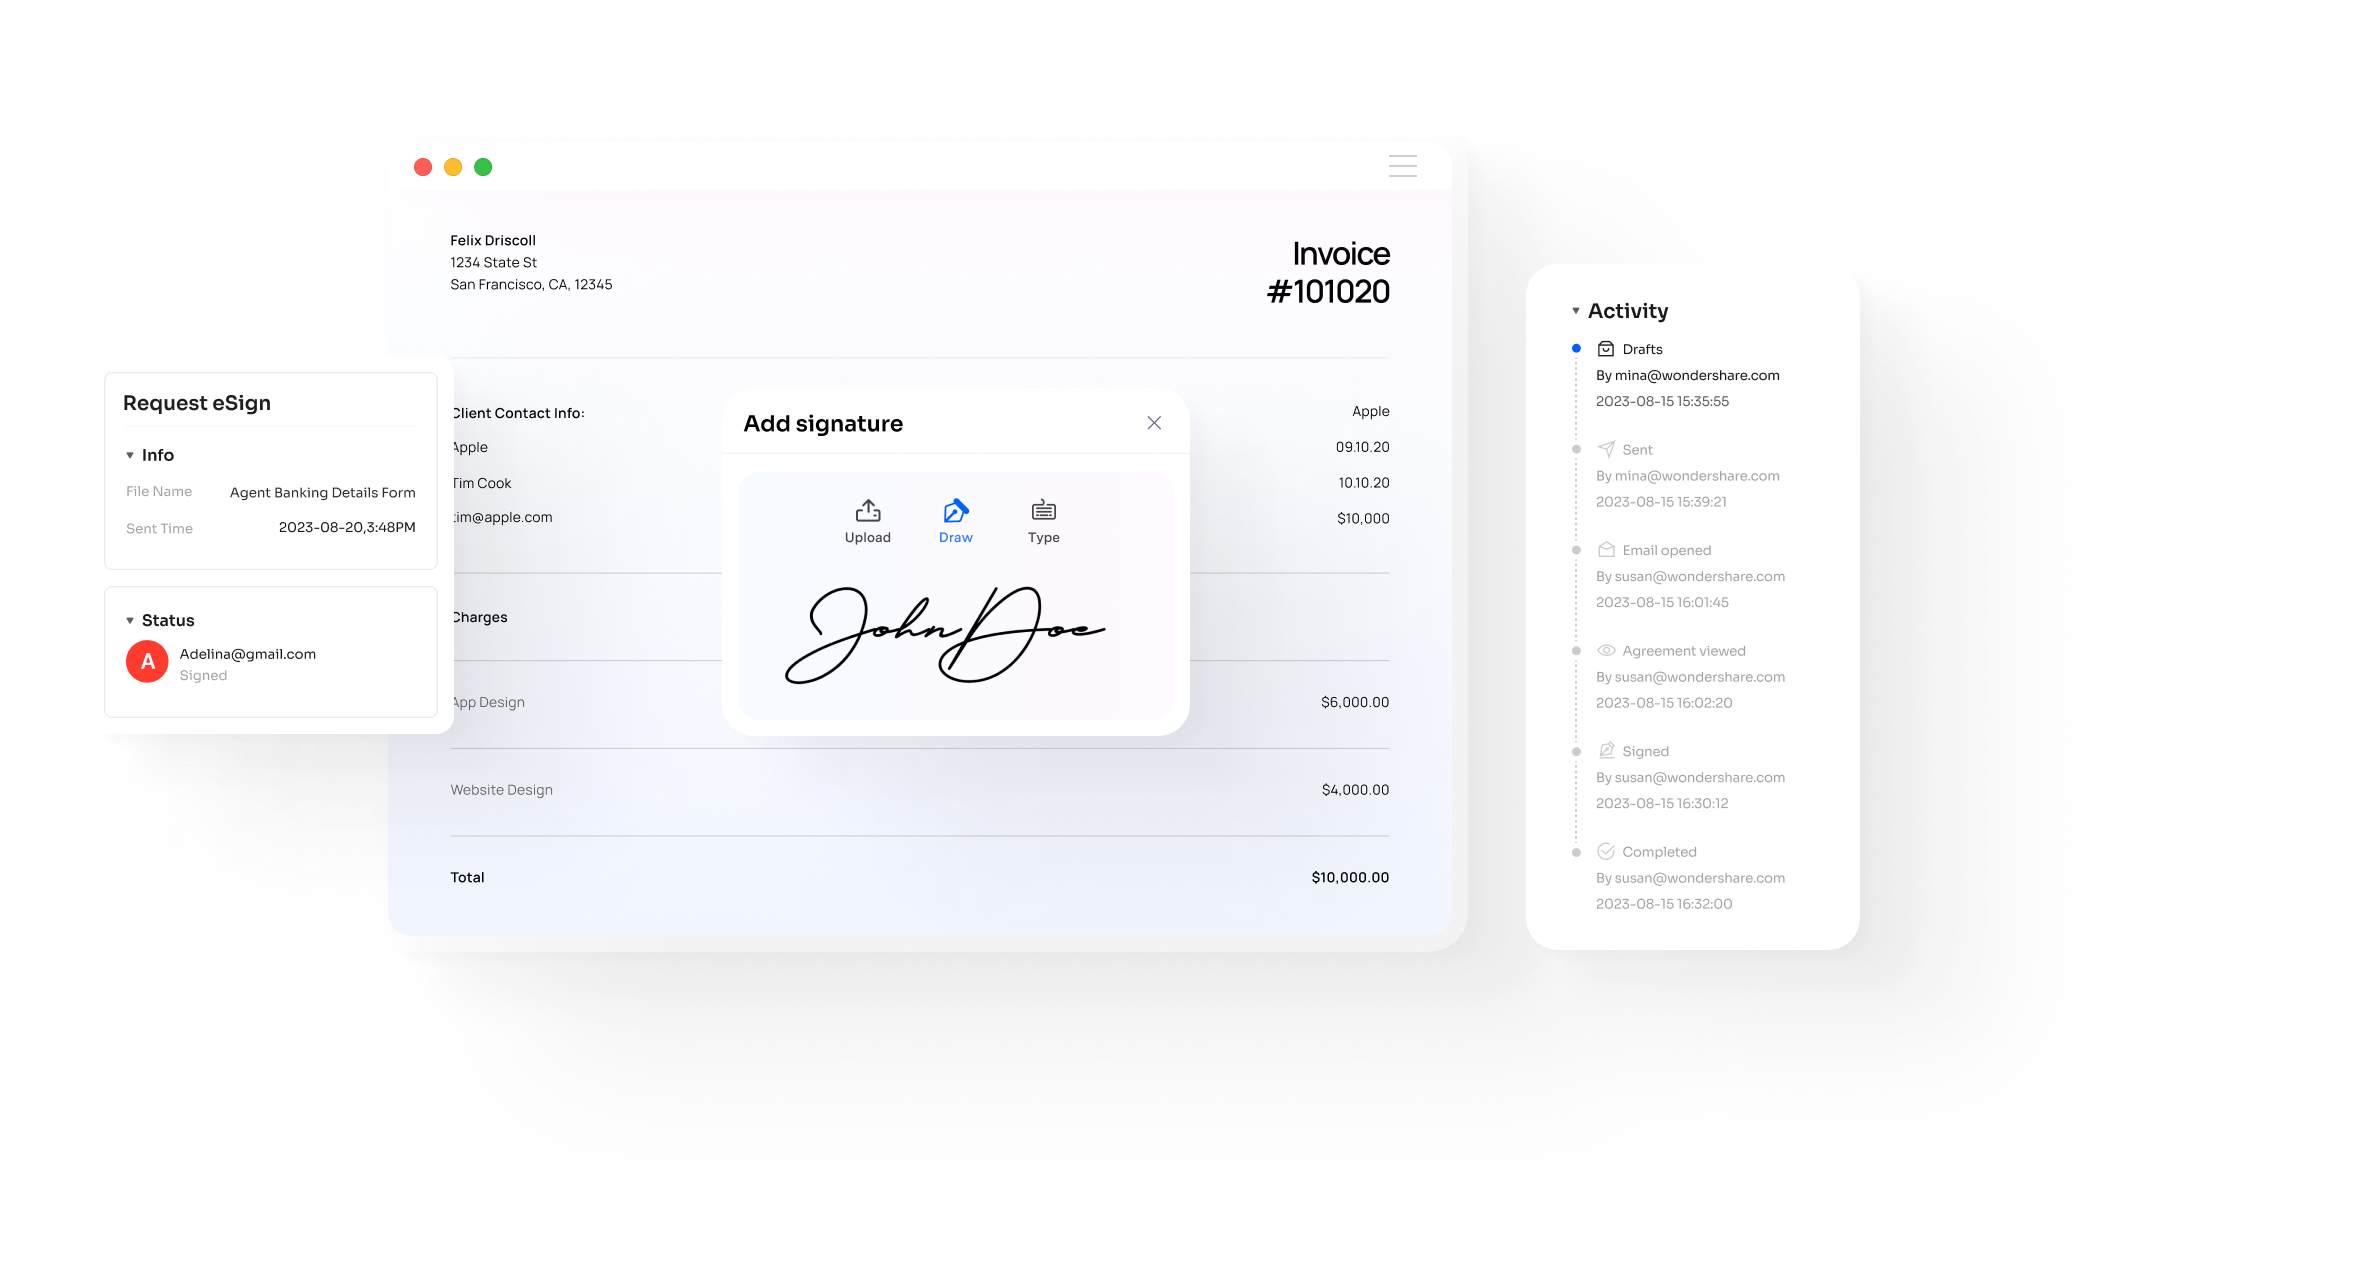Click the hamburger menu icon top right
The width and height of the screenshot is (2370, 1287).
click(x=1402, y=166)
